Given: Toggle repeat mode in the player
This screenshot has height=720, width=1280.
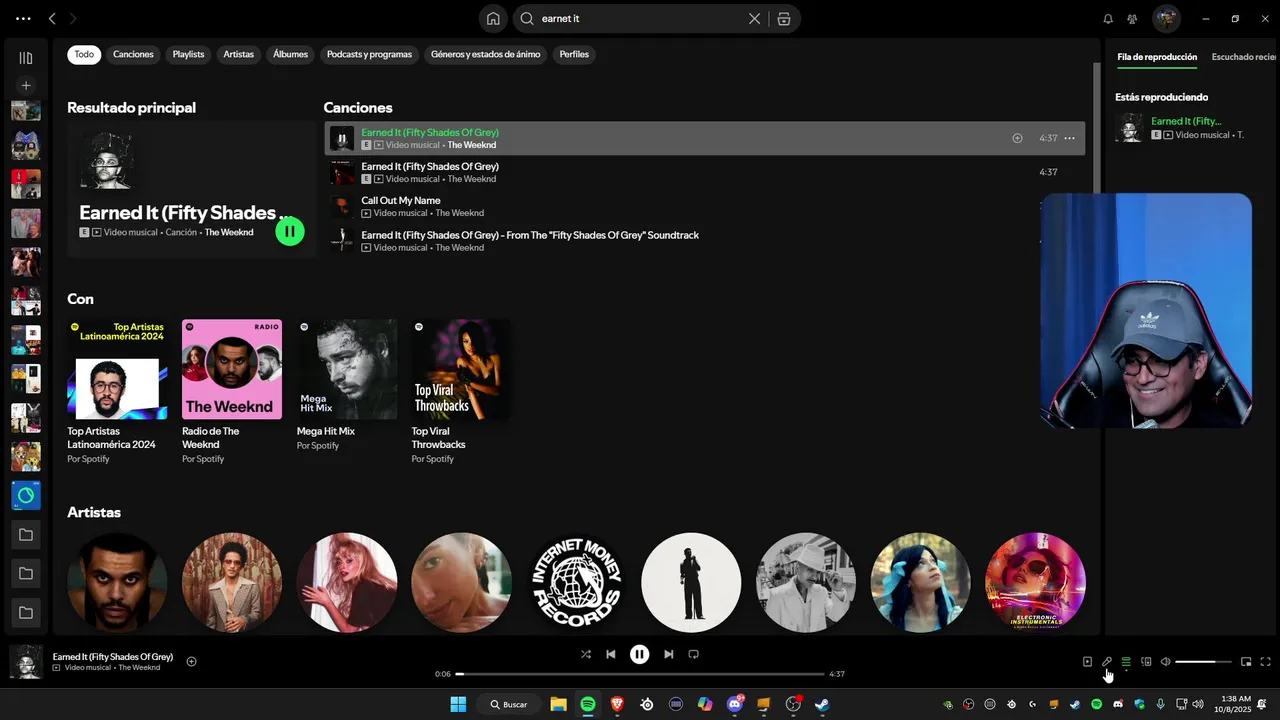Looking at the screenshot, I should pyautogui.click(x=693, y=654).
